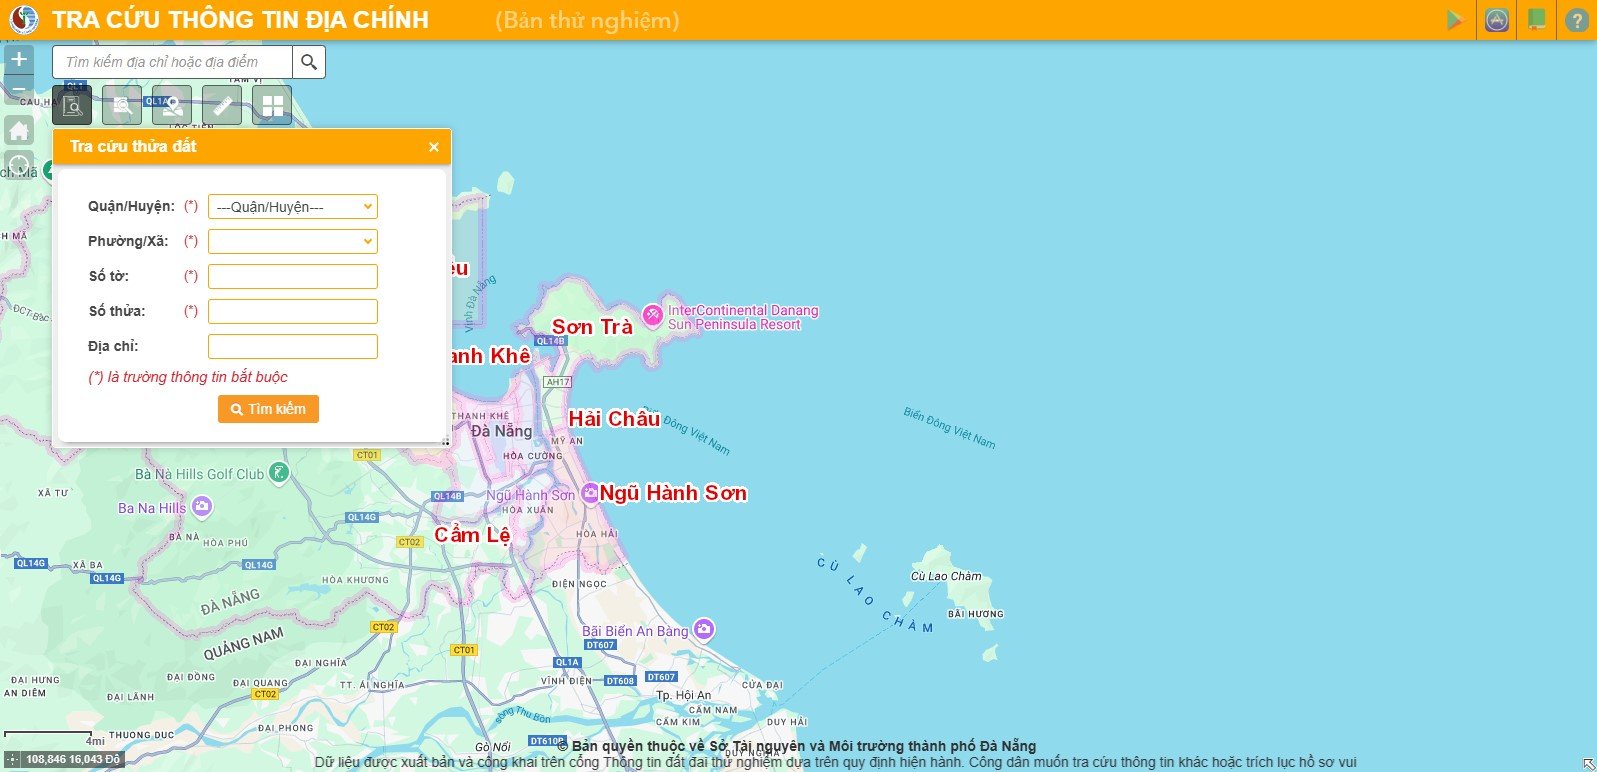This screenshot has width=1597, height=772.
Task: Open the green user guide book icon
Action: [x=1537, y=20]
